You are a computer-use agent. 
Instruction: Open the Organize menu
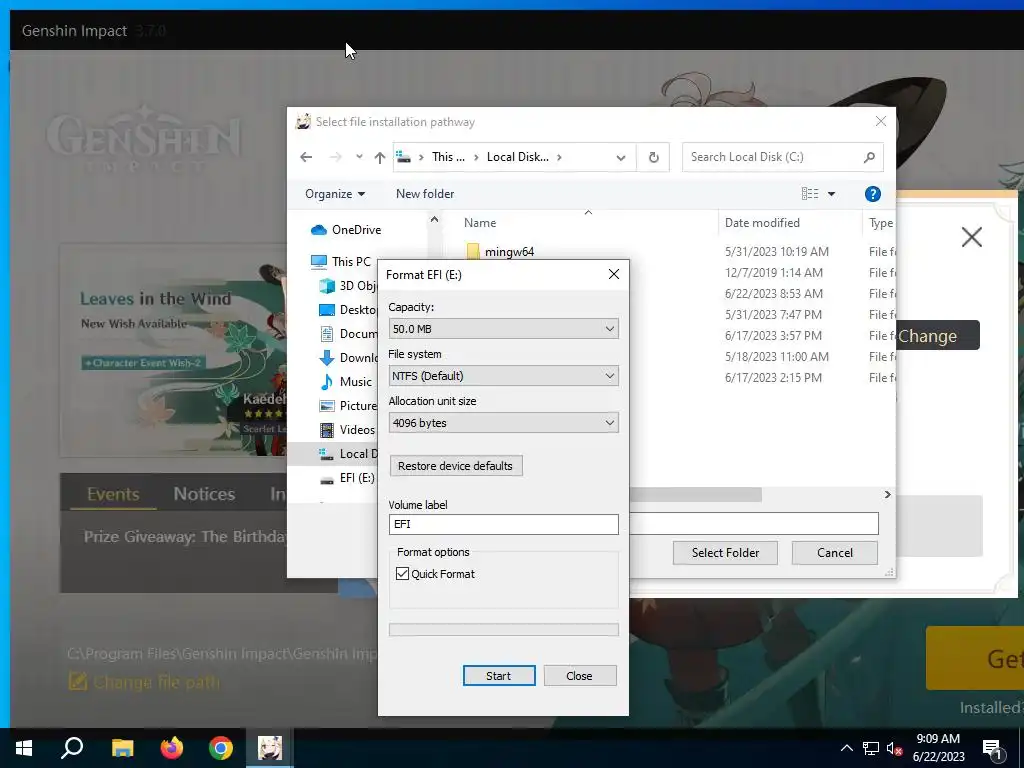point(334,194)
